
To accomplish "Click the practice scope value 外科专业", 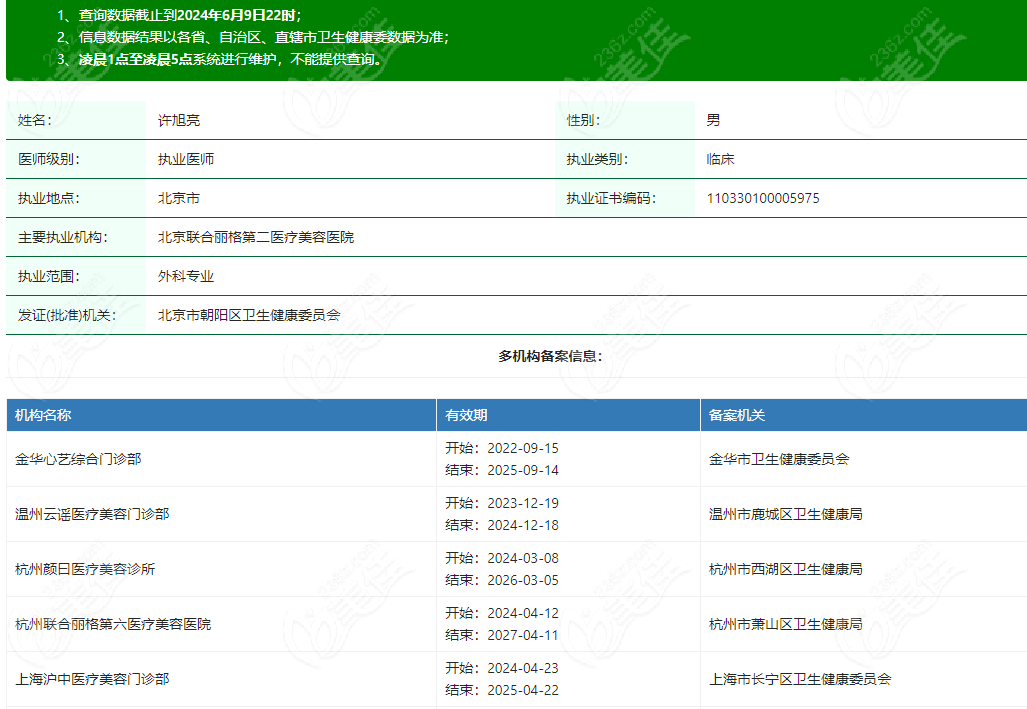I will pyautogui.click(x=186, y=276).
